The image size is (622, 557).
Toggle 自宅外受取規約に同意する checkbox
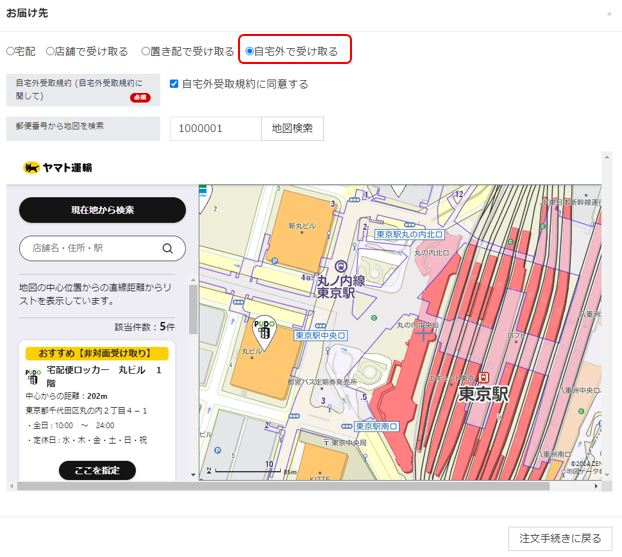pyautogui.click(x=174, y=84)
